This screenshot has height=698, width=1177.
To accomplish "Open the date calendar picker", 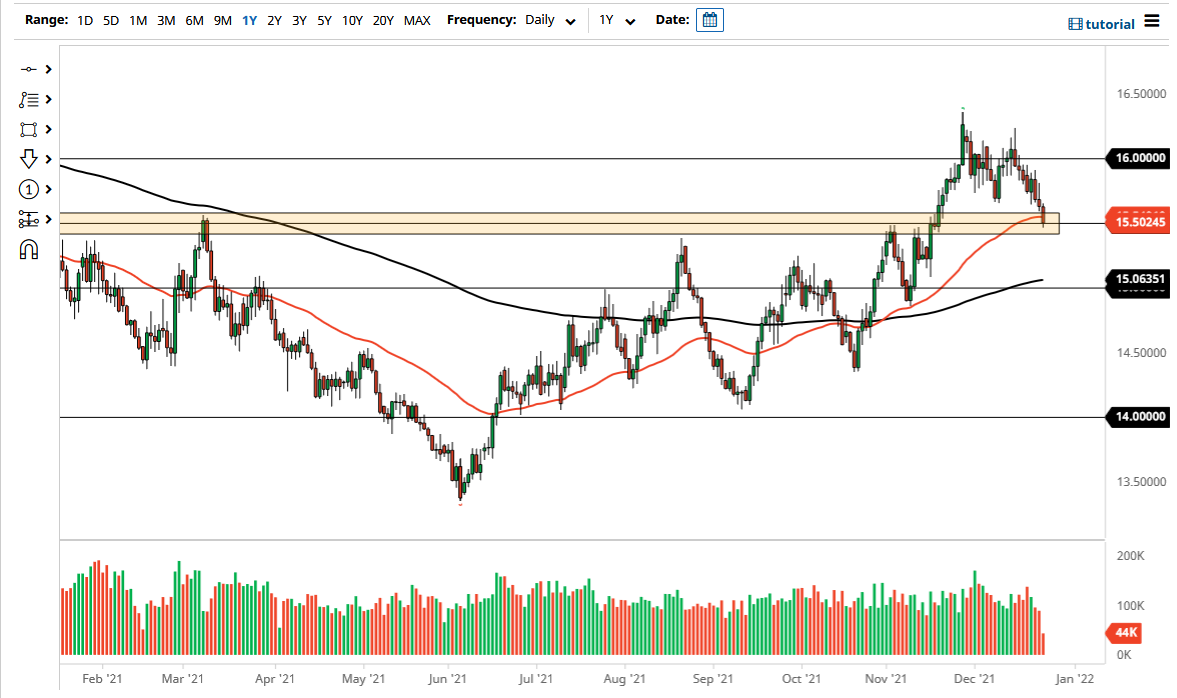I will pyautogui.click(x=710, y=19).
